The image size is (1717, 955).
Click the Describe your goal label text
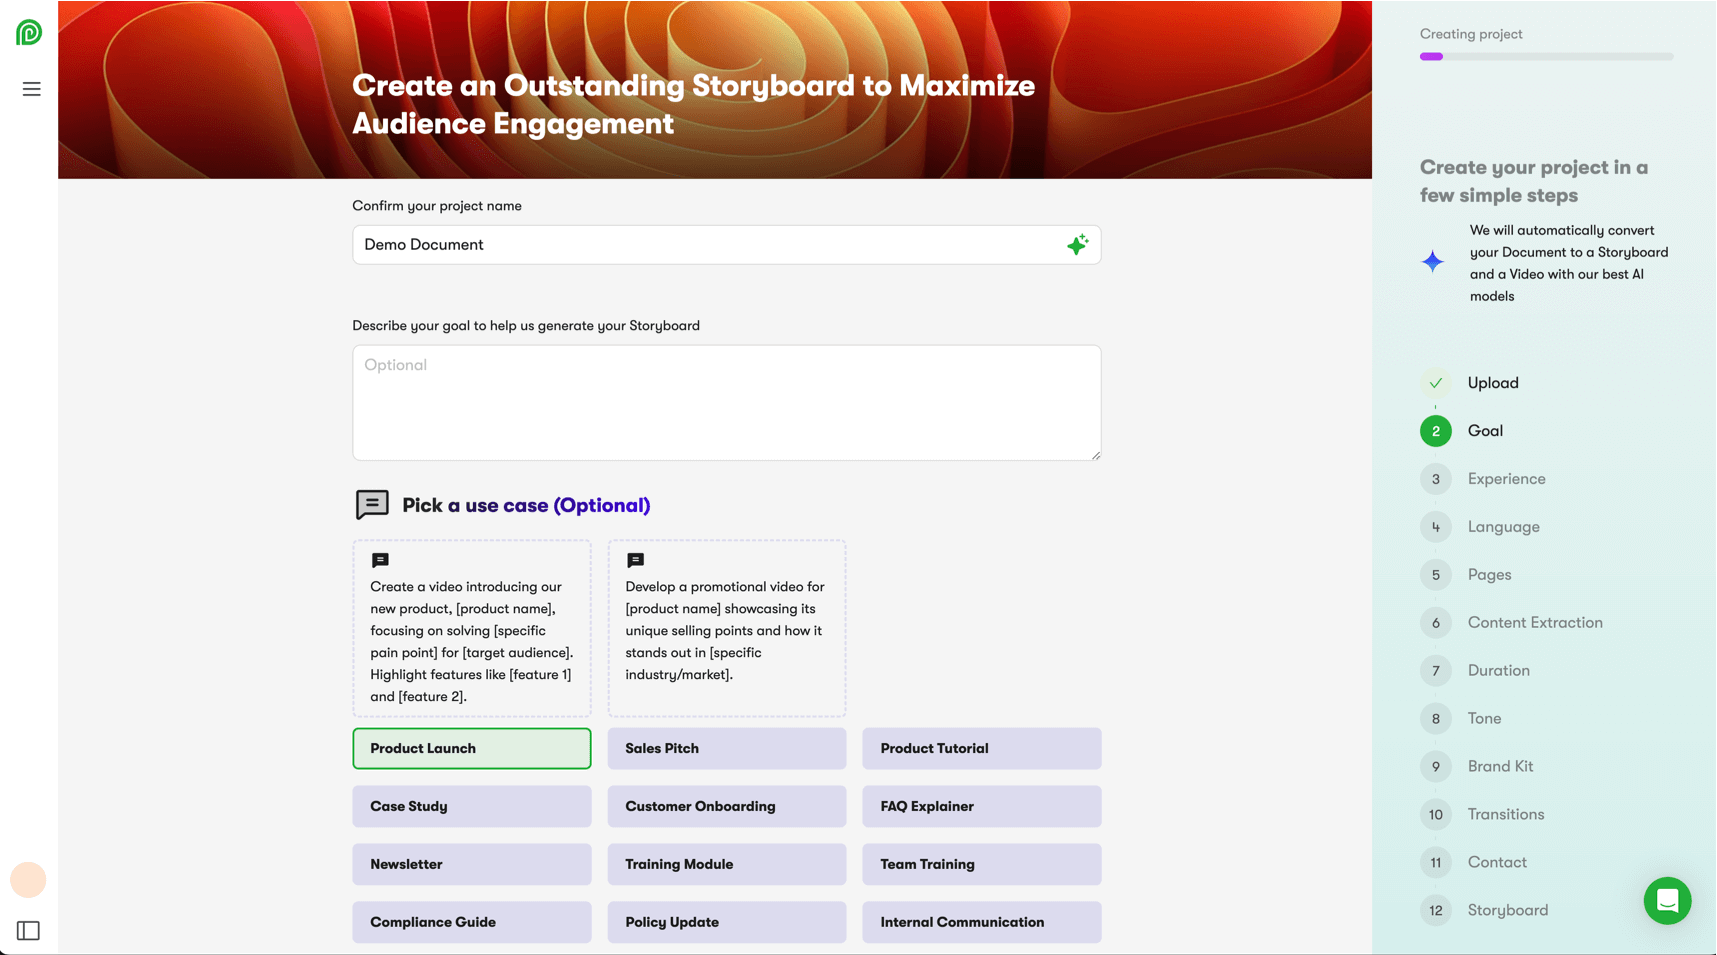click(x=526, y=326)
